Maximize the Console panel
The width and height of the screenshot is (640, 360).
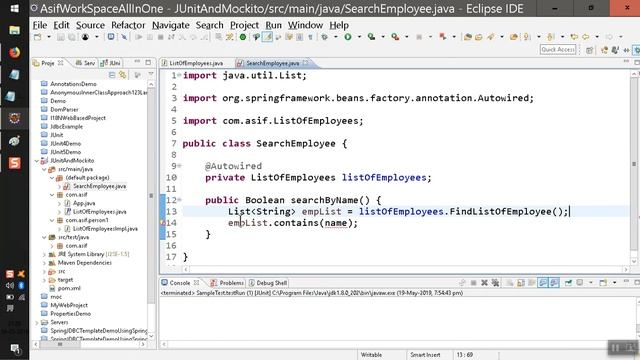tap(636, 282)
